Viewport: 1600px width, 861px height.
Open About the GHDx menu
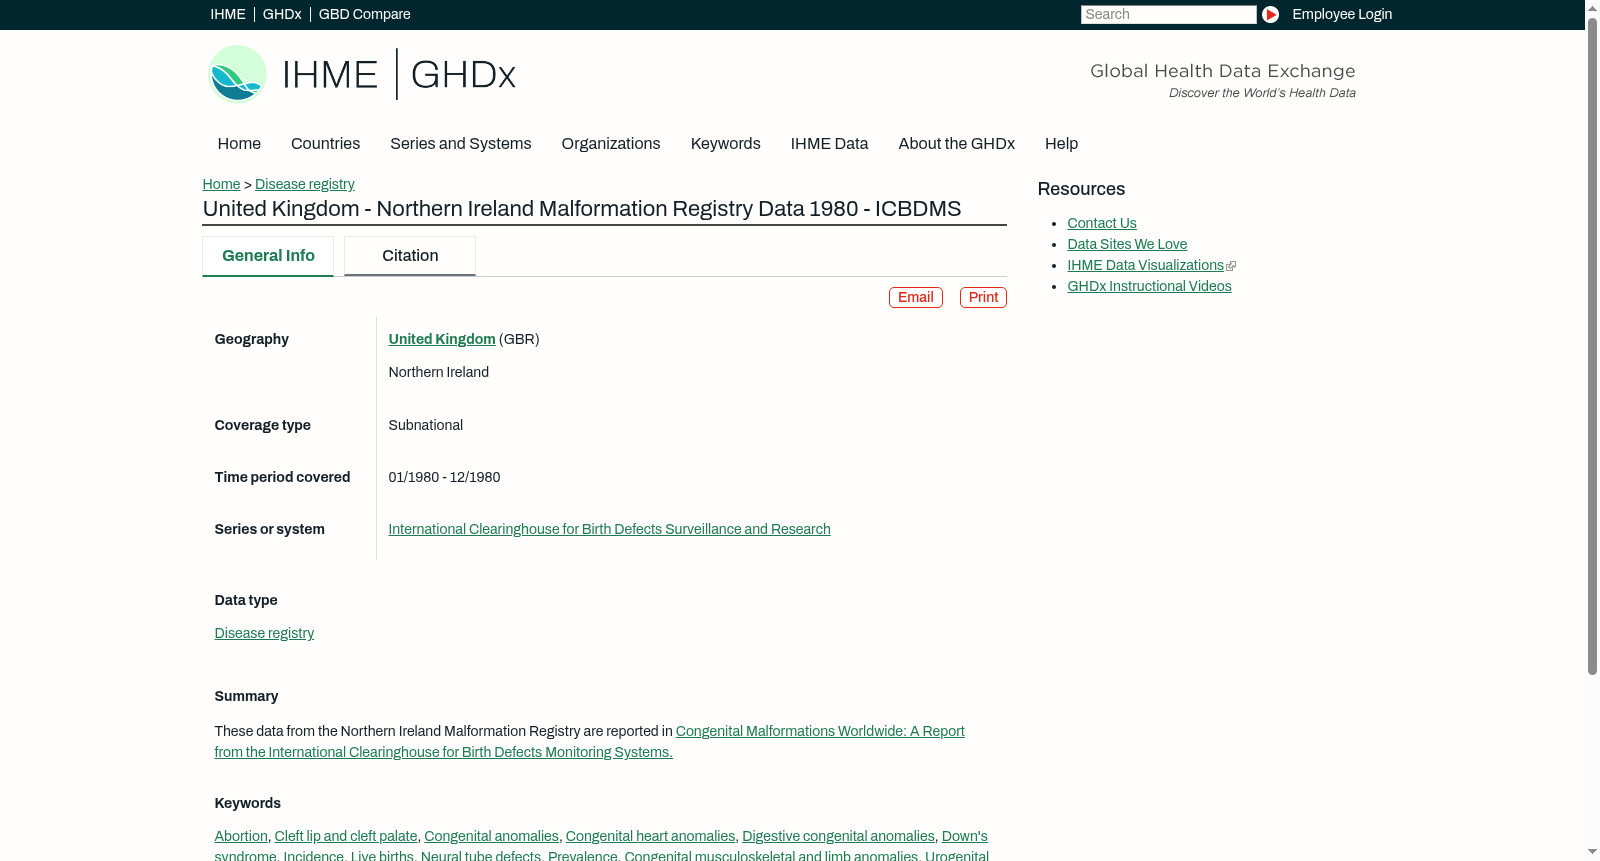[956, 144]
